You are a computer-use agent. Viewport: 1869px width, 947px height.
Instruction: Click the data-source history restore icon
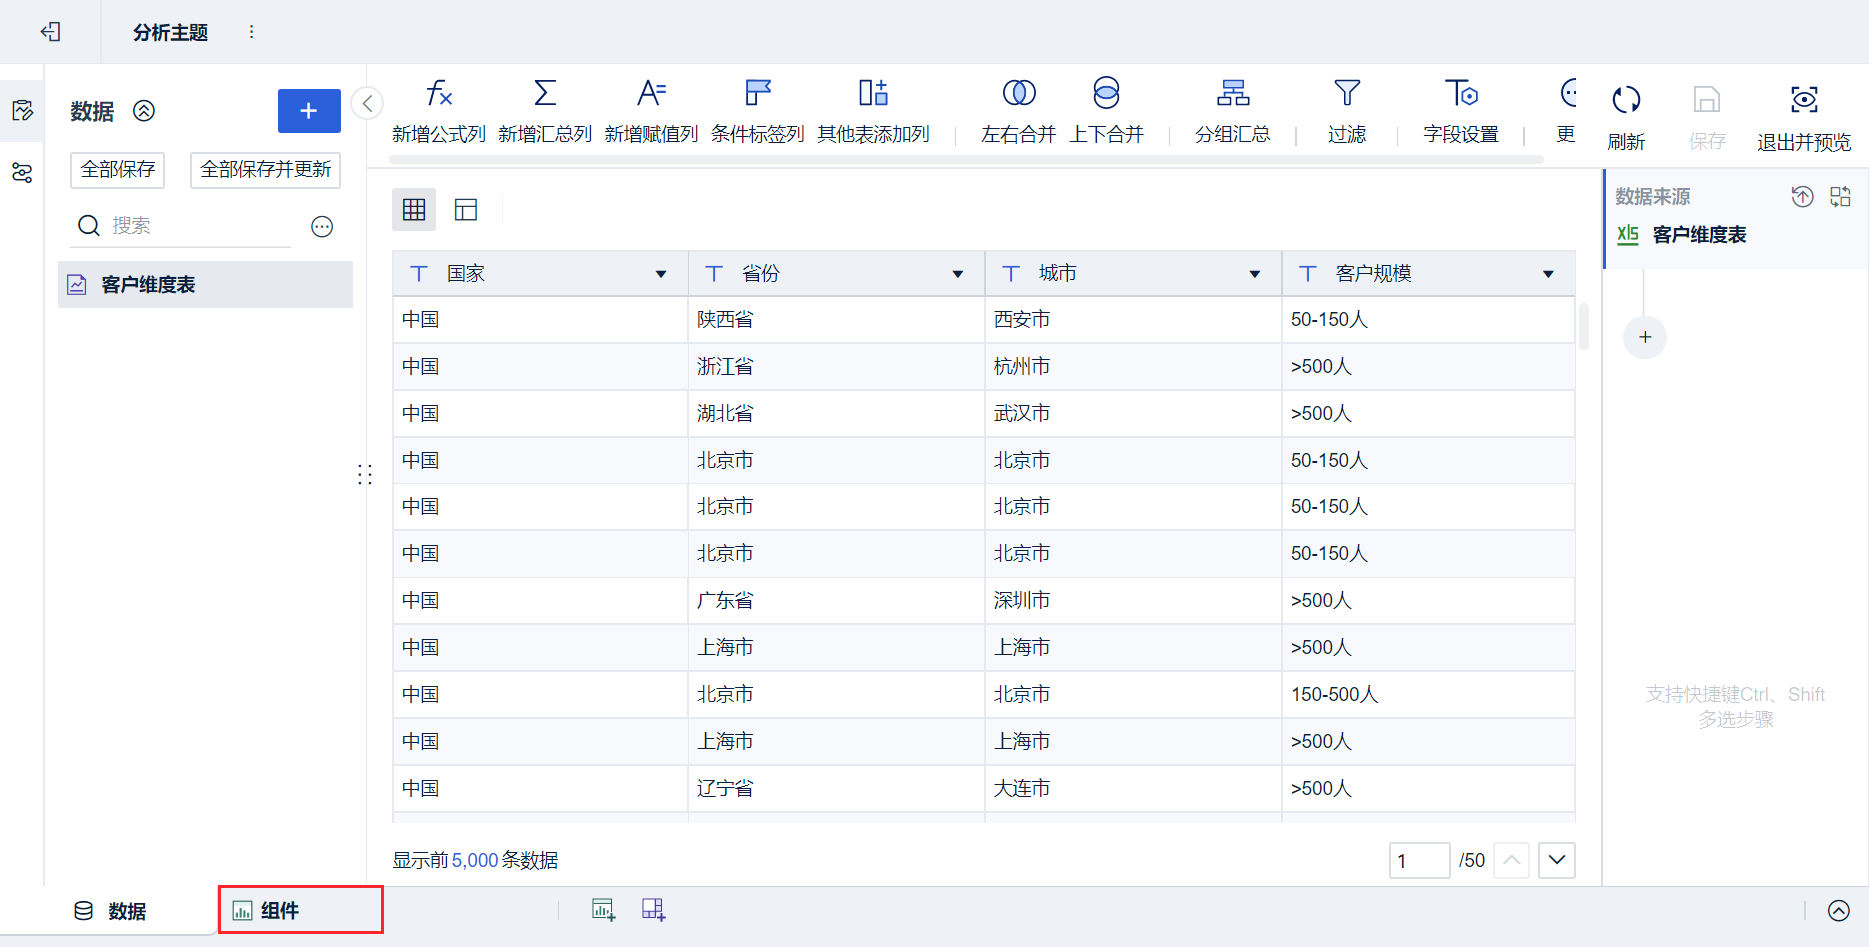(x=1802, y=197)
